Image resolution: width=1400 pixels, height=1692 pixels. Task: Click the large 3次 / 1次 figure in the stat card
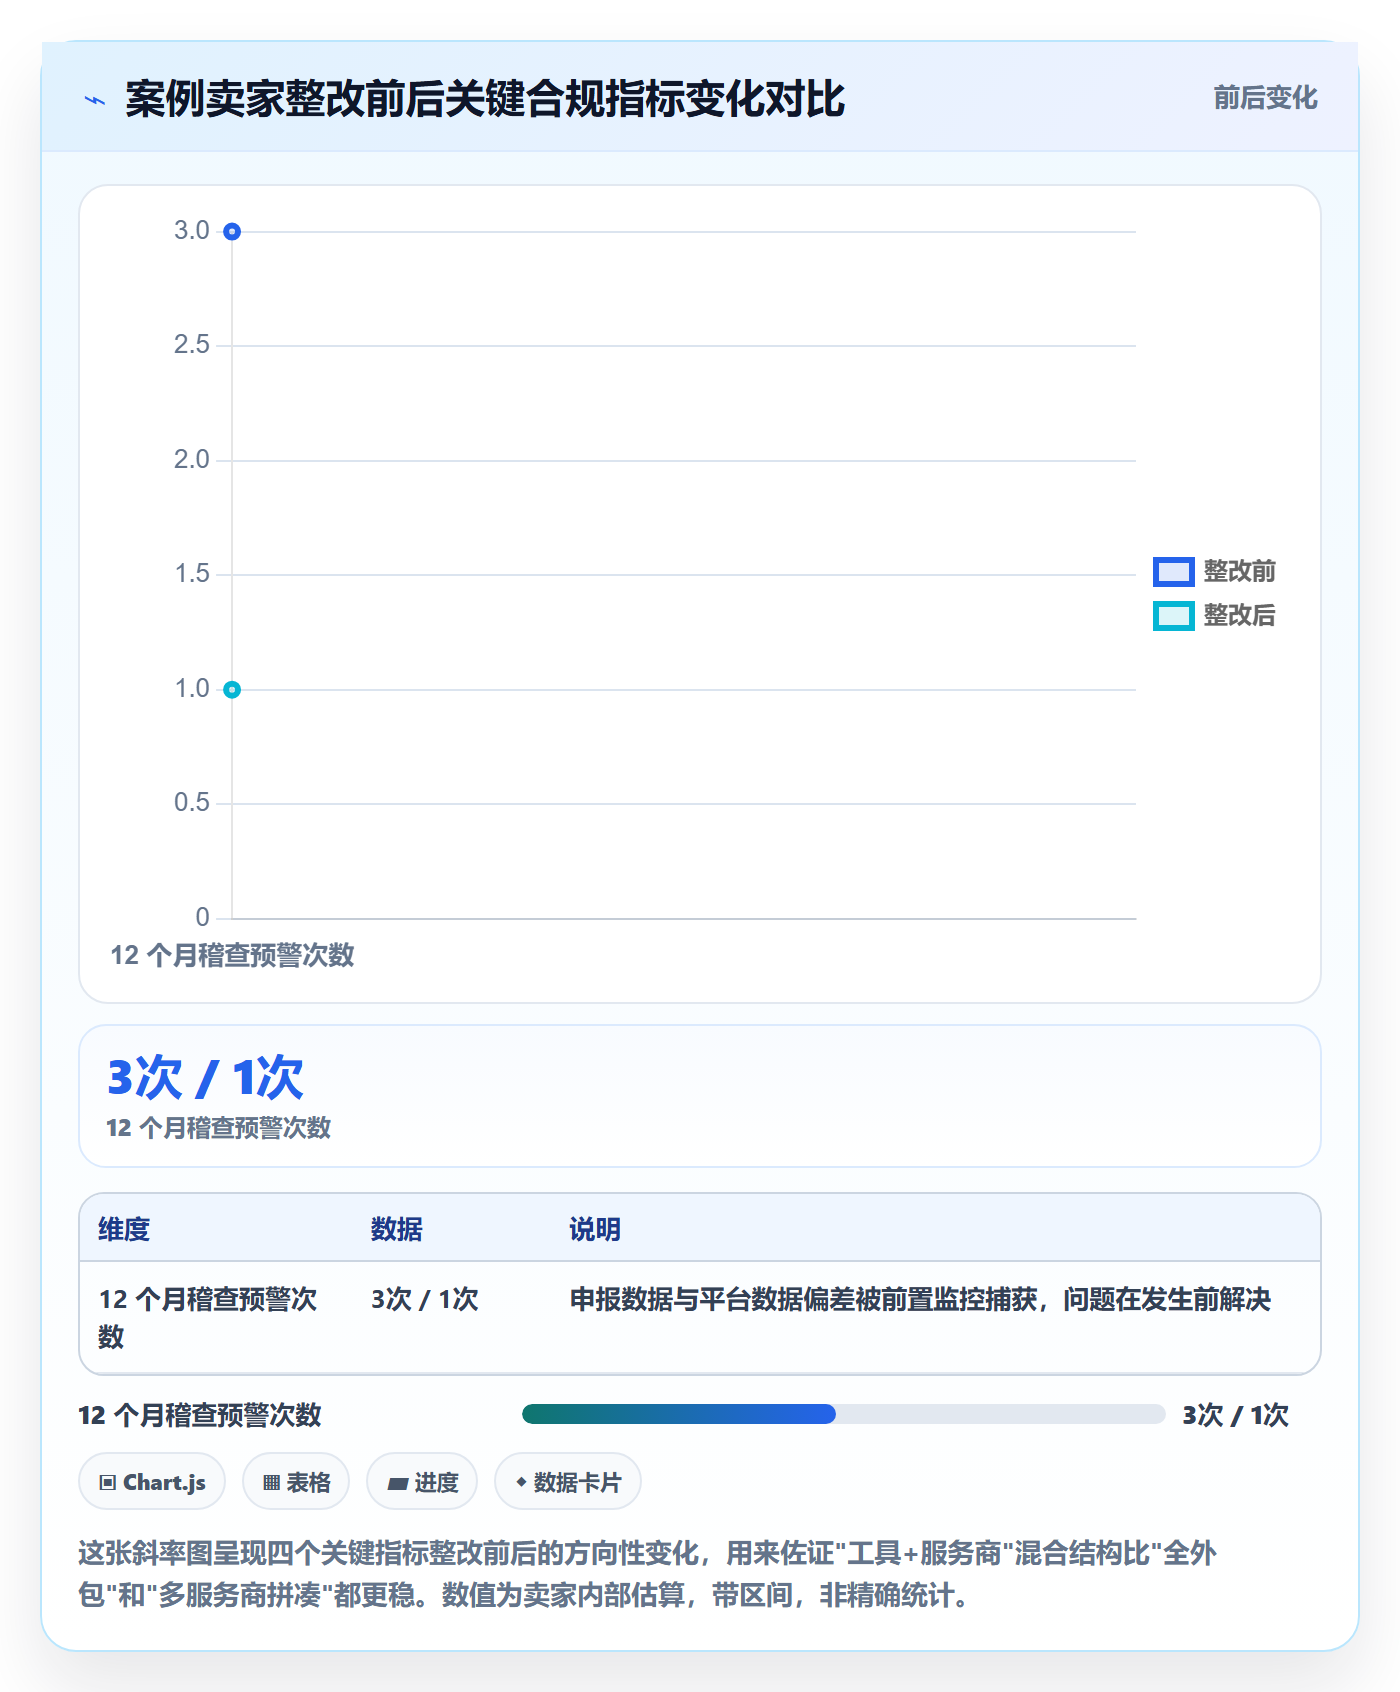pyautogui.click(x=205, y=1077)
